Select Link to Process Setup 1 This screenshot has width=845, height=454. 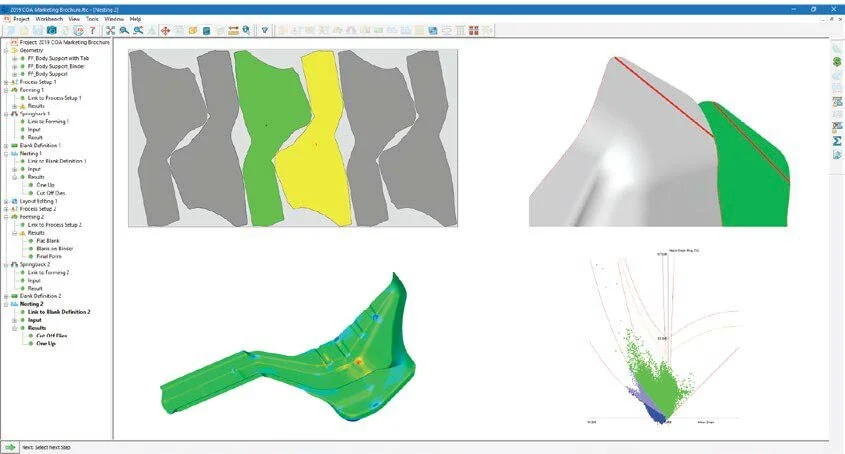(x=54, y=98)
